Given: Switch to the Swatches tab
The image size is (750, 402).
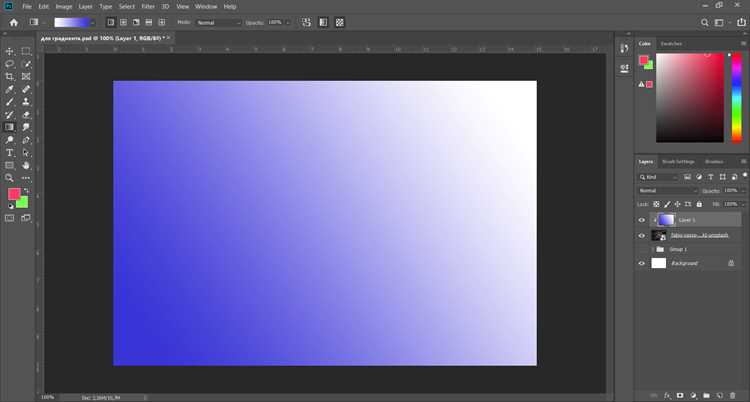Looking at the screenshot, I should coord(671,44).
